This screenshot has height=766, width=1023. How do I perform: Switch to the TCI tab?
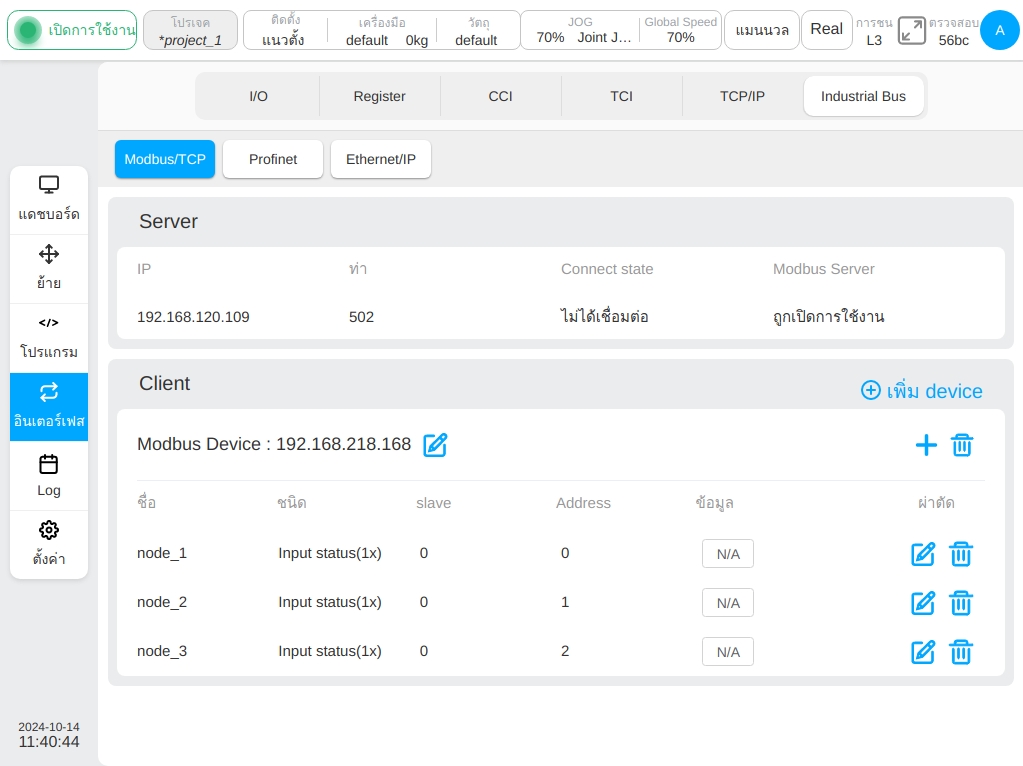[x=621, y=96]
